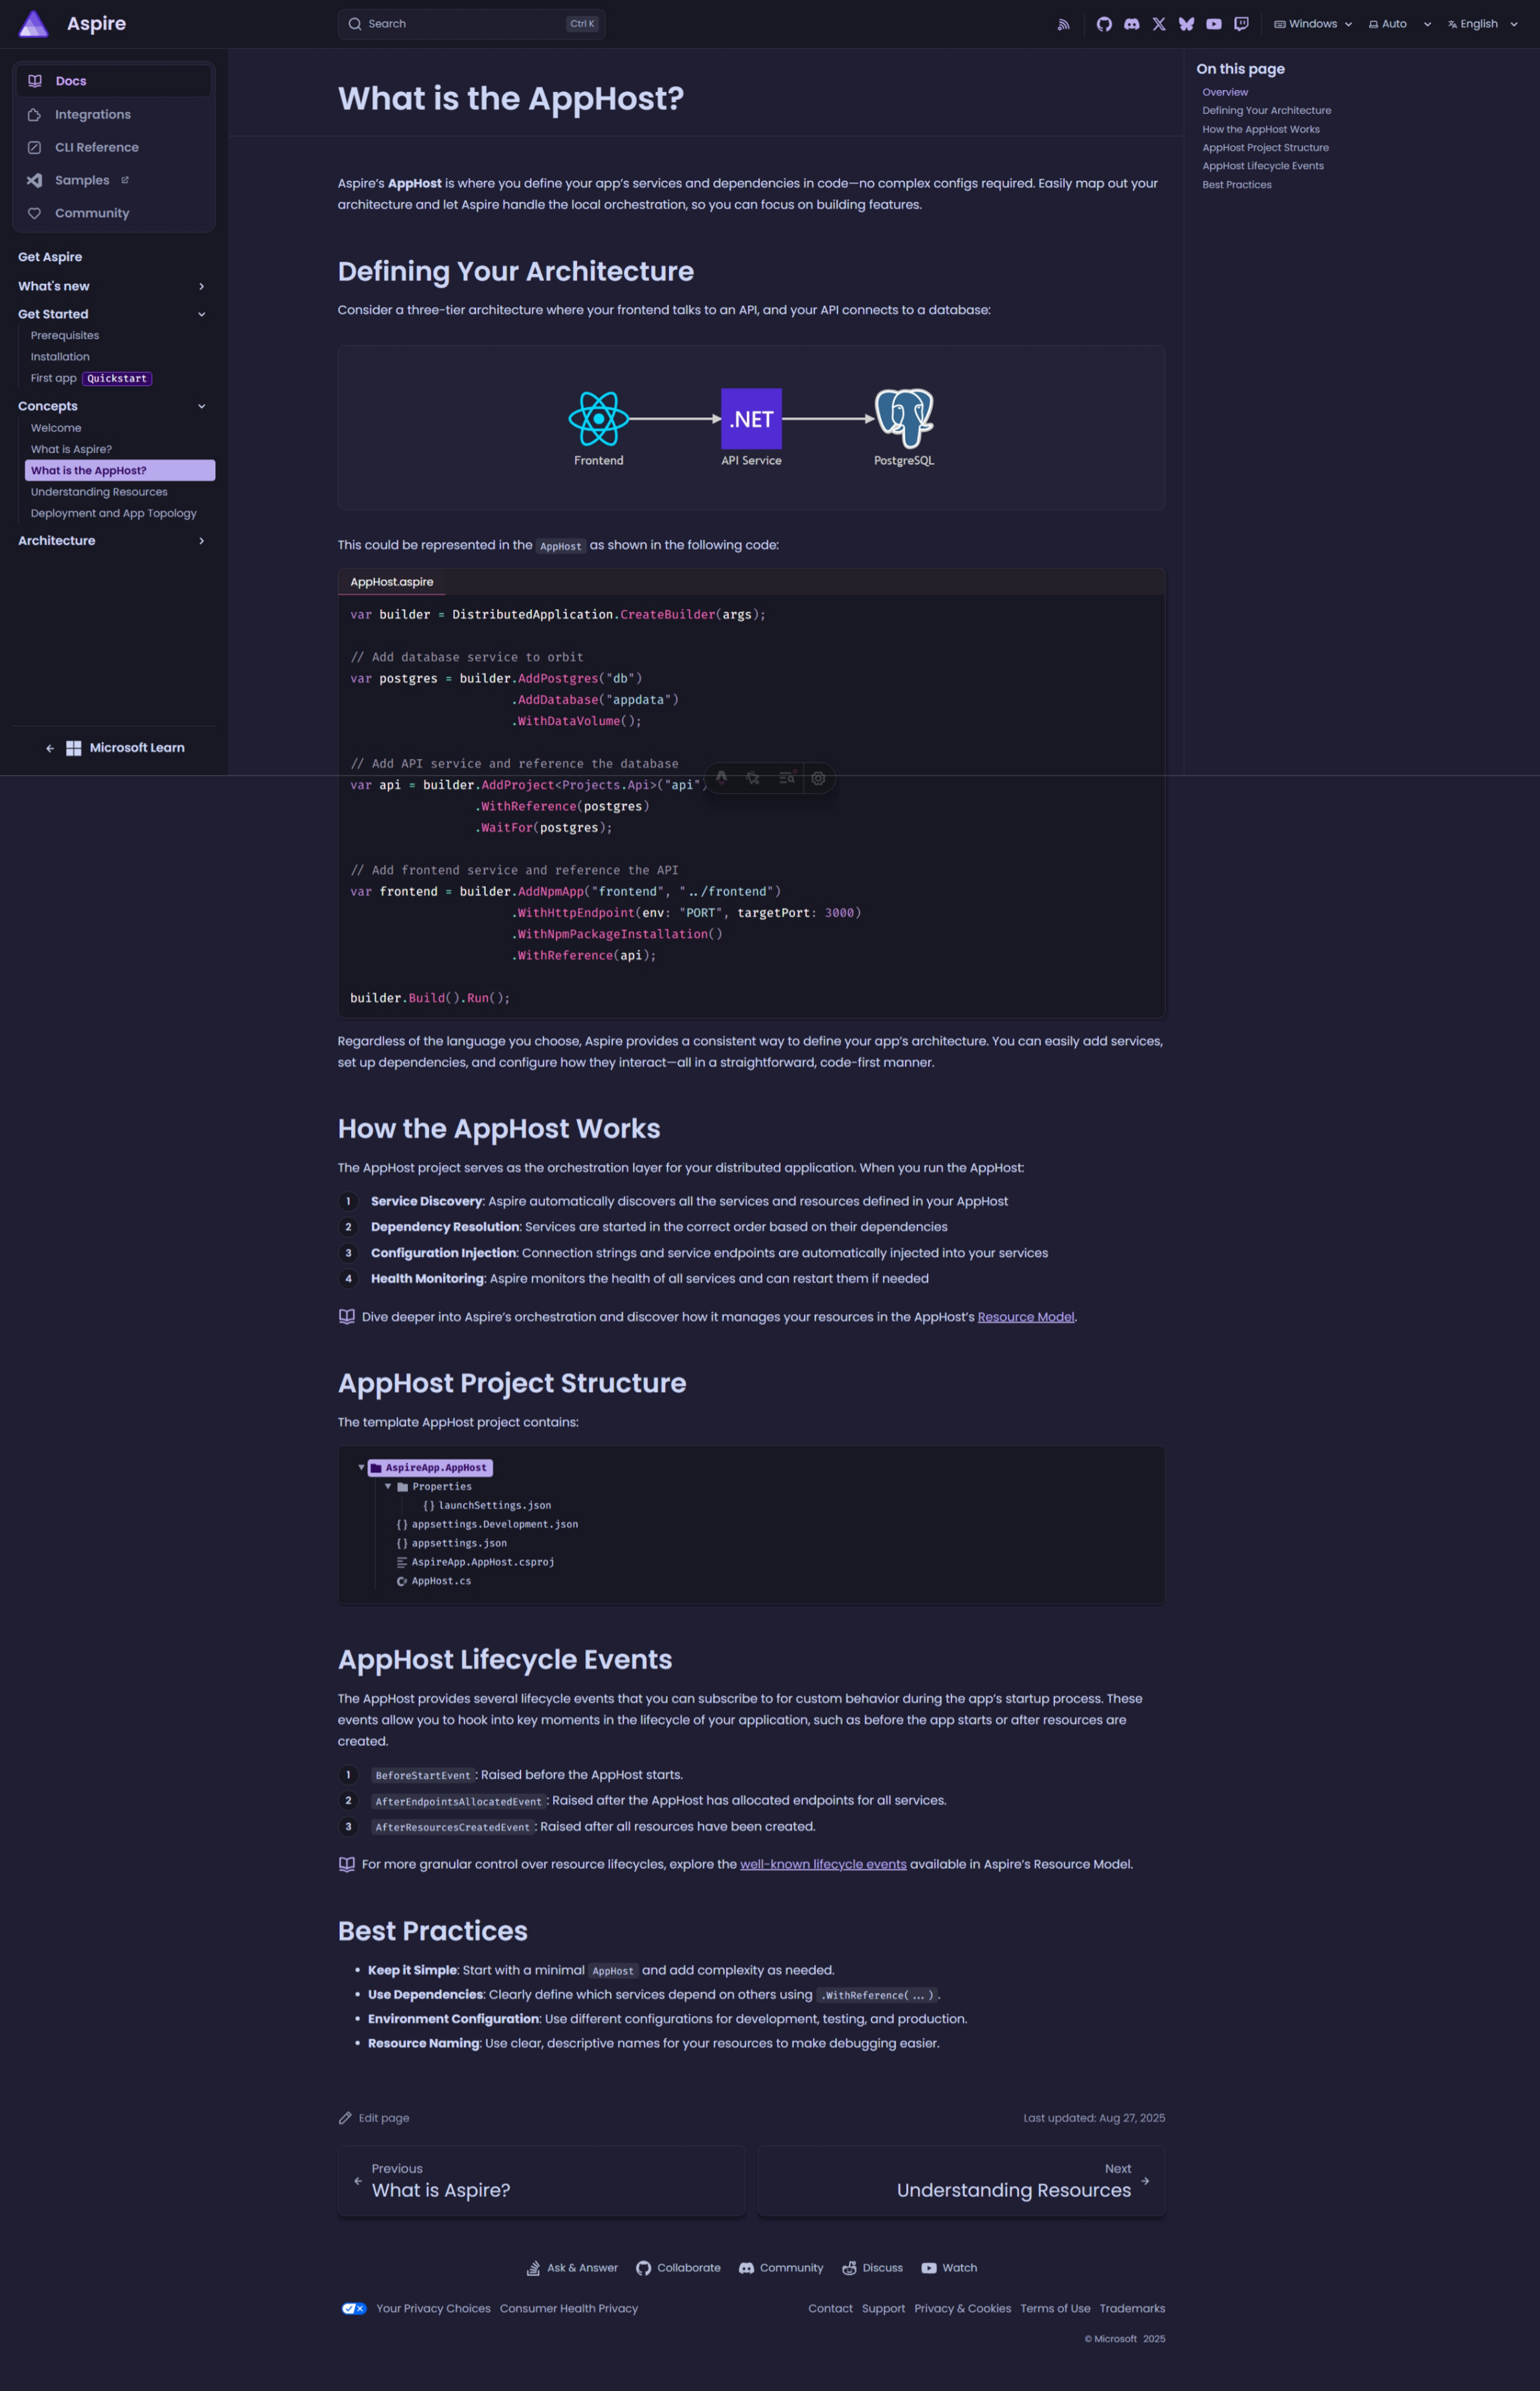Viewport: 1540px width, 2391px height.
Task: Open the Bluesky butterfly icon
Action: coord(1186,24)
